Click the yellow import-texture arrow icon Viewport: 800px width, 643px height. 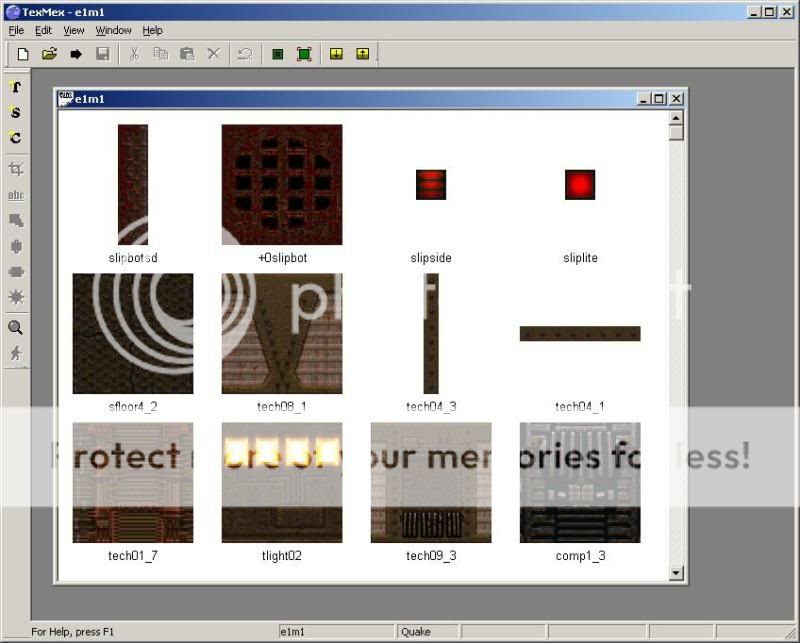click(x=338, y=53)
